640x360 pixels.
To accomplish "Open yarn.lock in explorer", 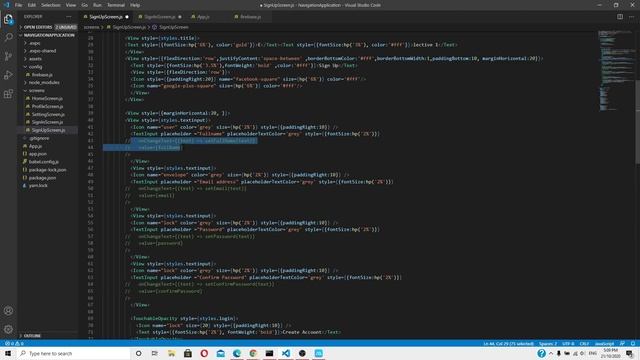I will pyautogui.click(x=38, y=186).
